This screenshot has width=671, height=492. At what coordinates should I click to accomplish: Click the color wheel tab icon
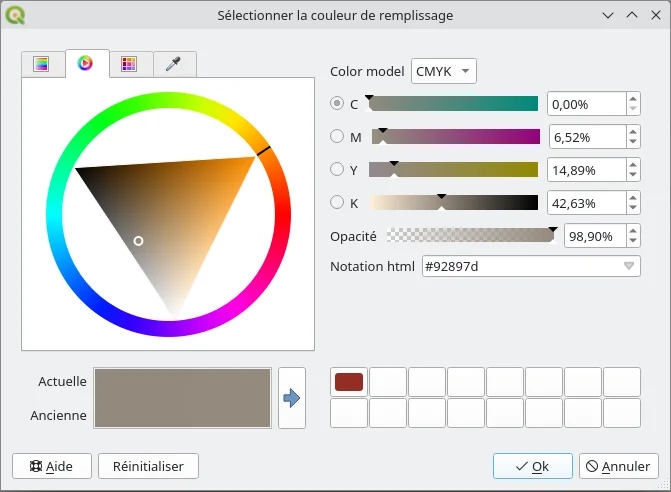(85, 64)
